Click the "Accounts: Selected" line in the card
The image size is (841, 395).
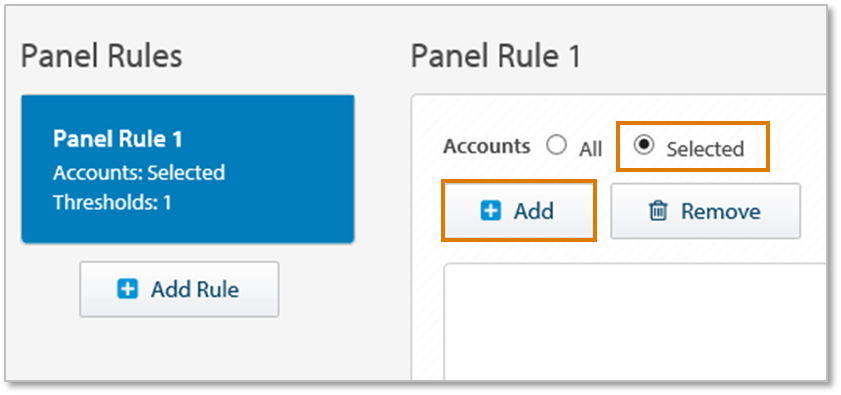tap(139, 173)
